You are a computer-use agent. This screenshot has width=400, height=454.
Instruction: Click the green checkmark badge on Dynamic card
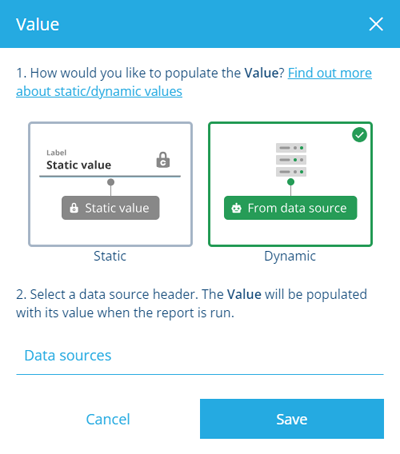(x=359, y=135)
